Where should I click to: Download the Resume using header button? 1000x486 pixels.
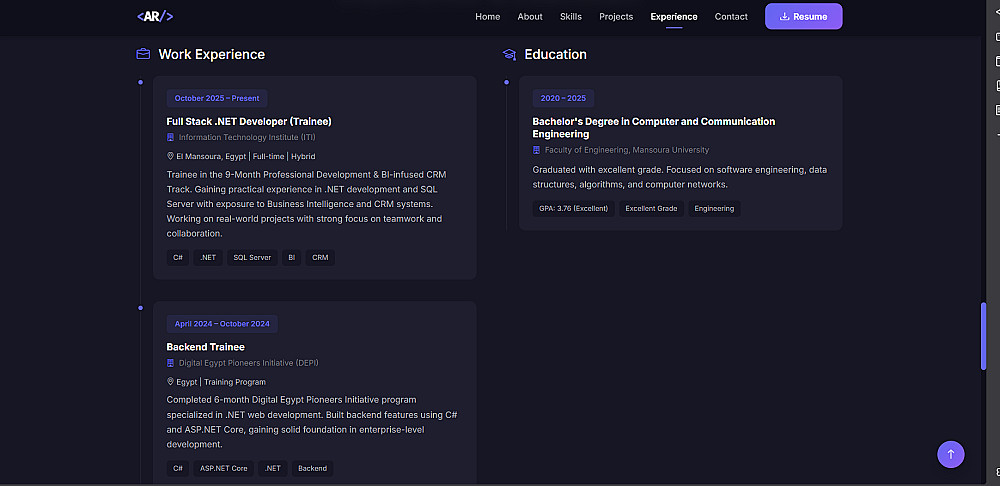(803, 16)
